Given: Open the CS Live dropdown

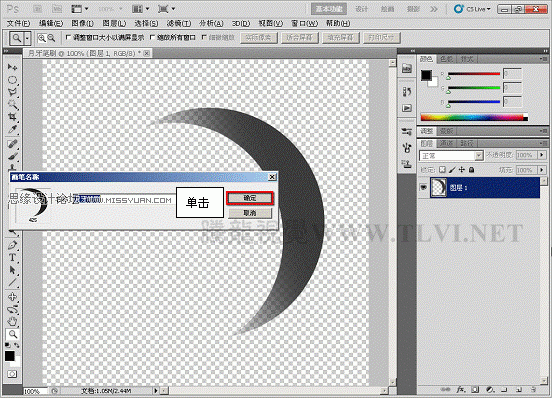Looking at the screenshot, I should pyautogui.click(x=472, y=9).
